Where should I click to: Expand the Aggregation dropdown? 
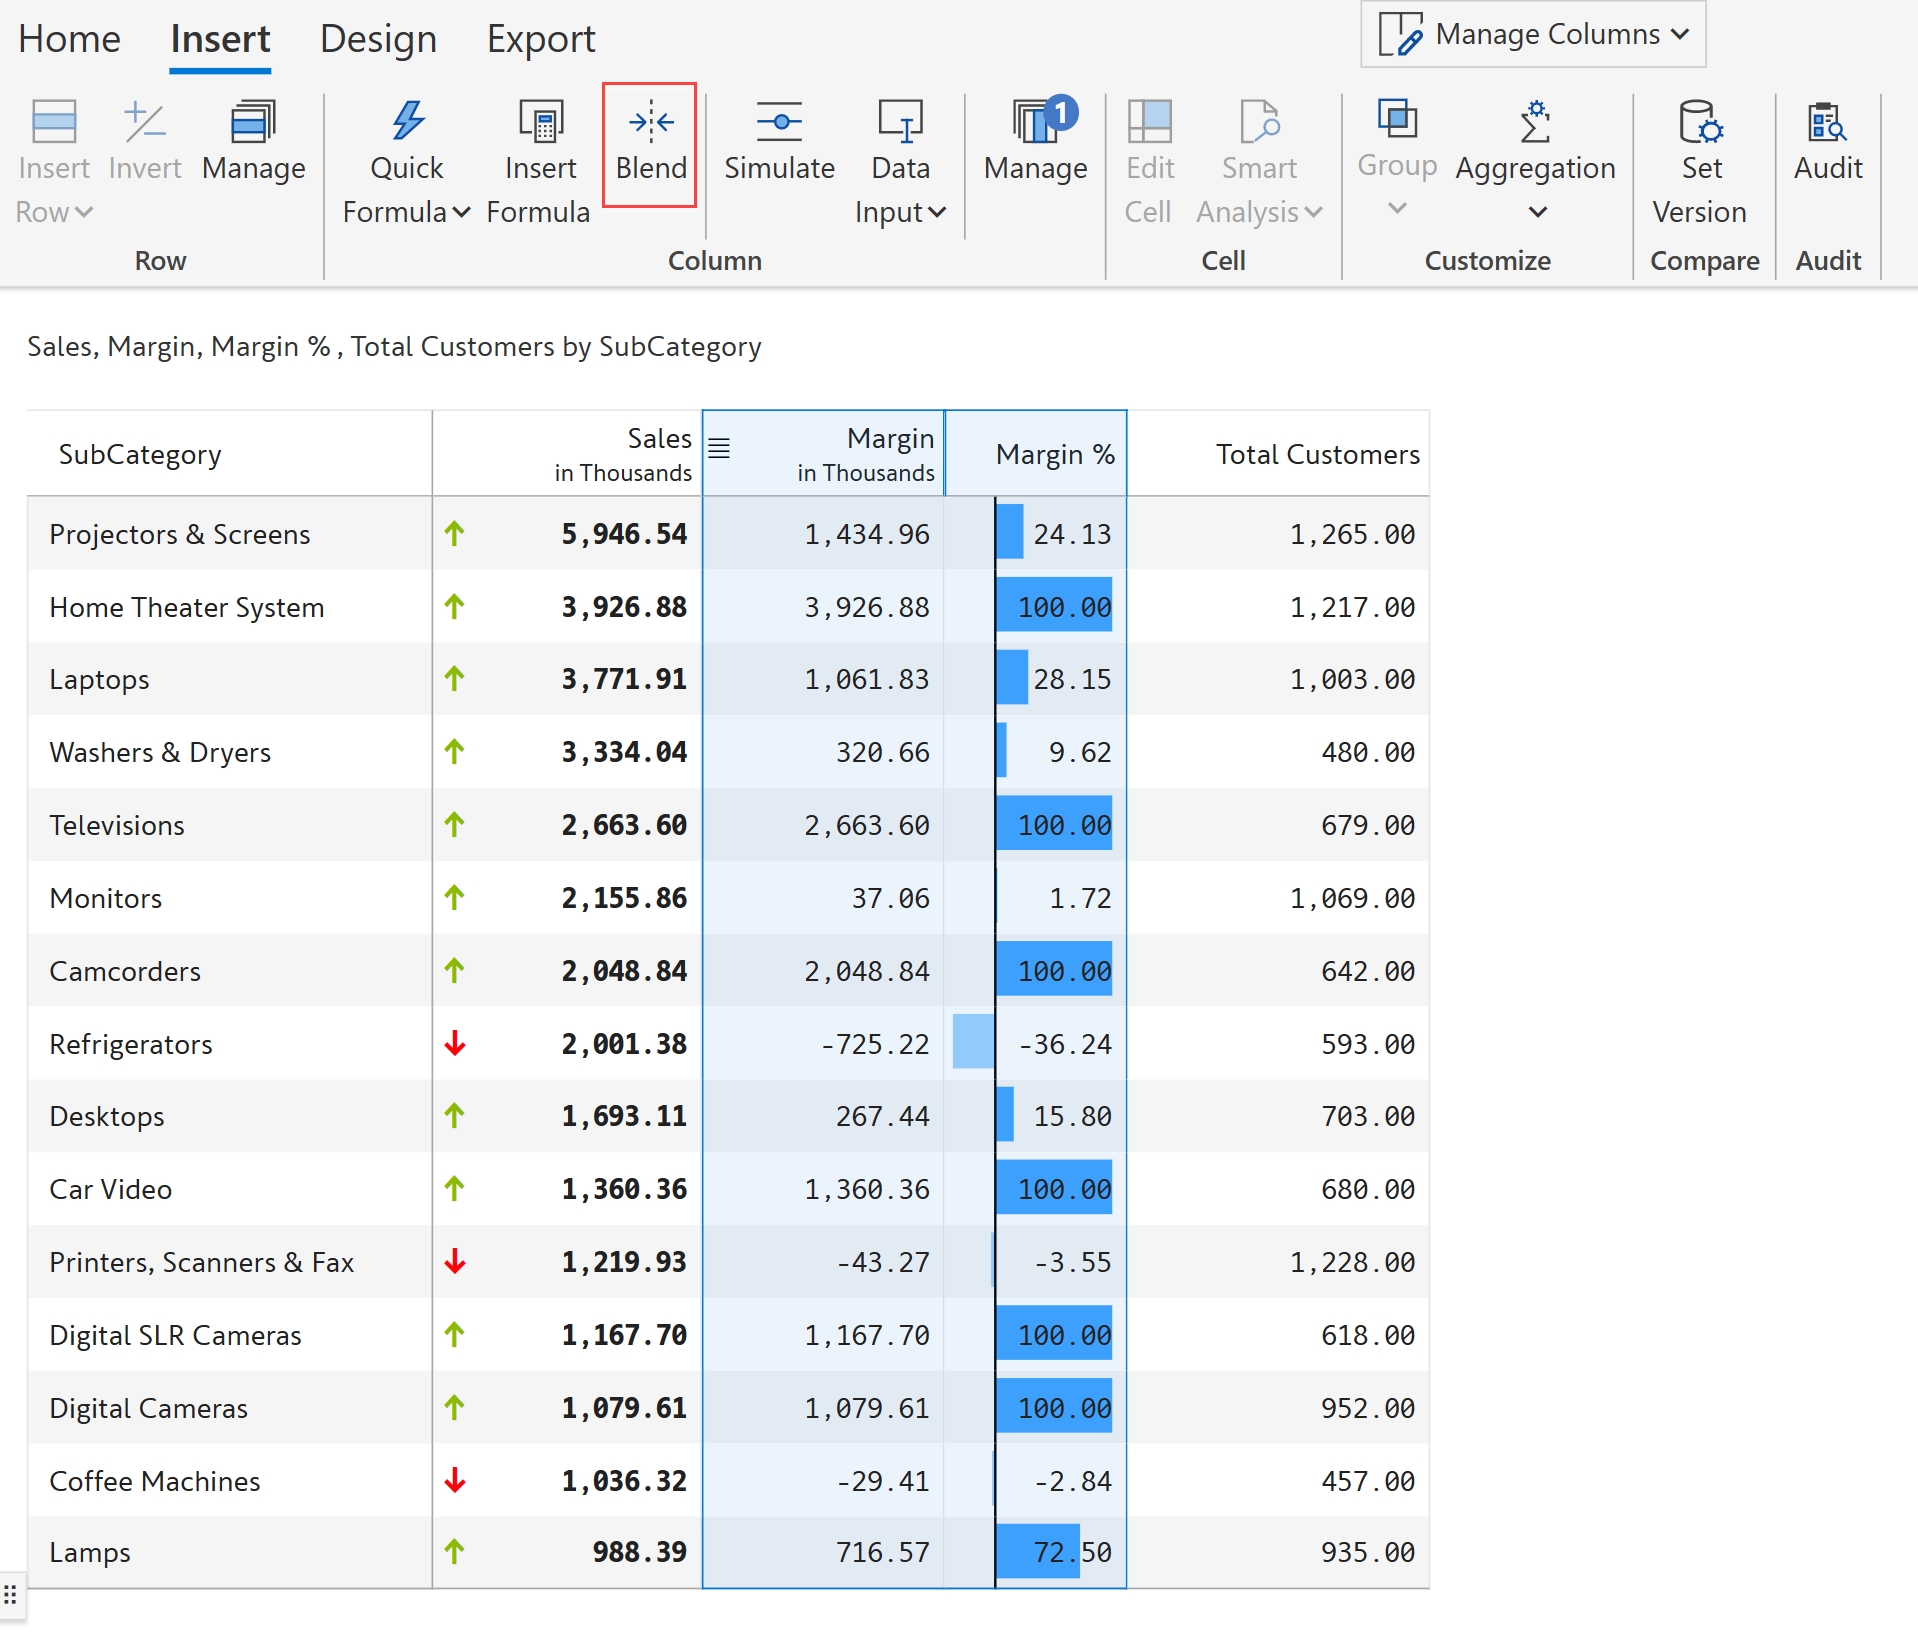1537,211
